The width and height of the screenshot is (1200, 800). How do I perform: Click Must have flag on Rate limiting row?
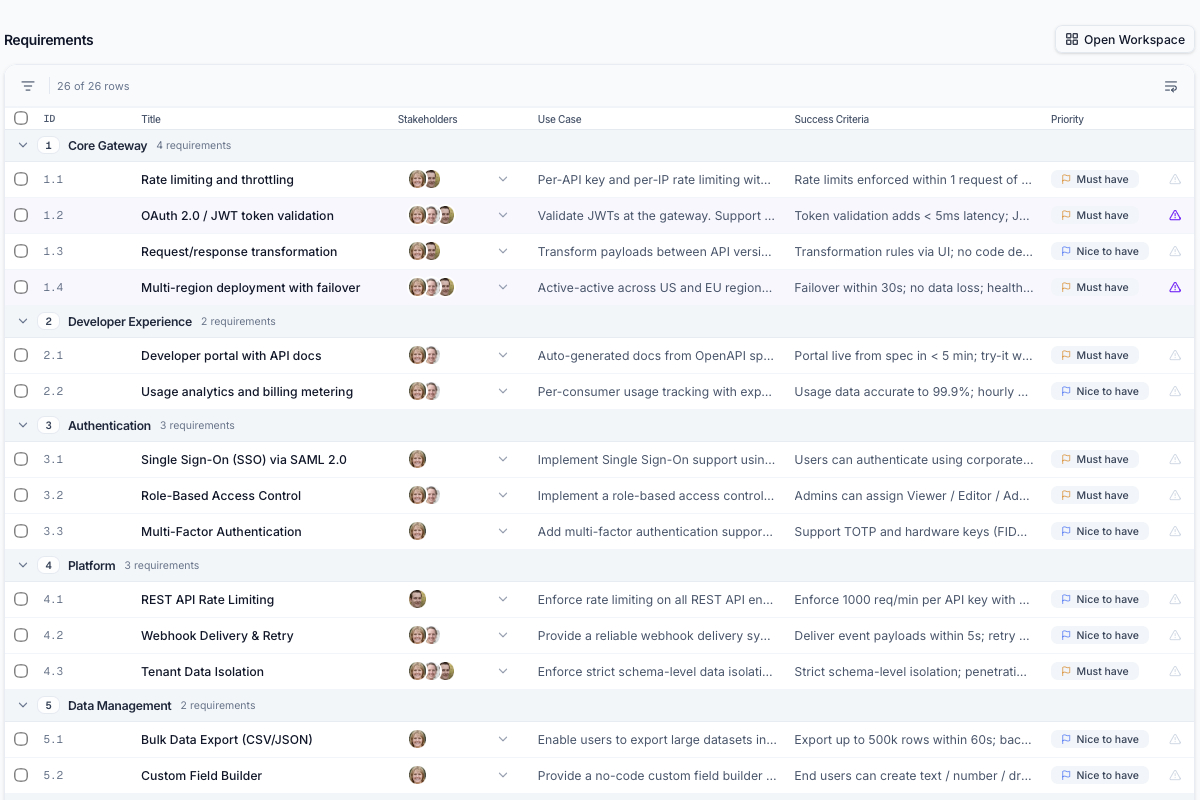pos(1095,180)
